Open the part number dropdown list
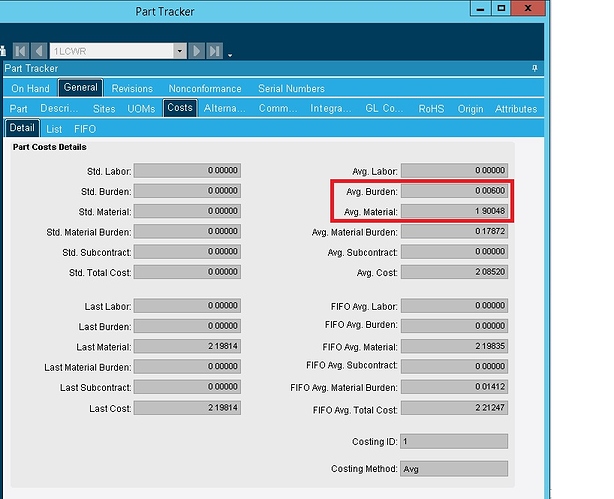The height and width of the screenshot is (499, 614). coord(180,51)
